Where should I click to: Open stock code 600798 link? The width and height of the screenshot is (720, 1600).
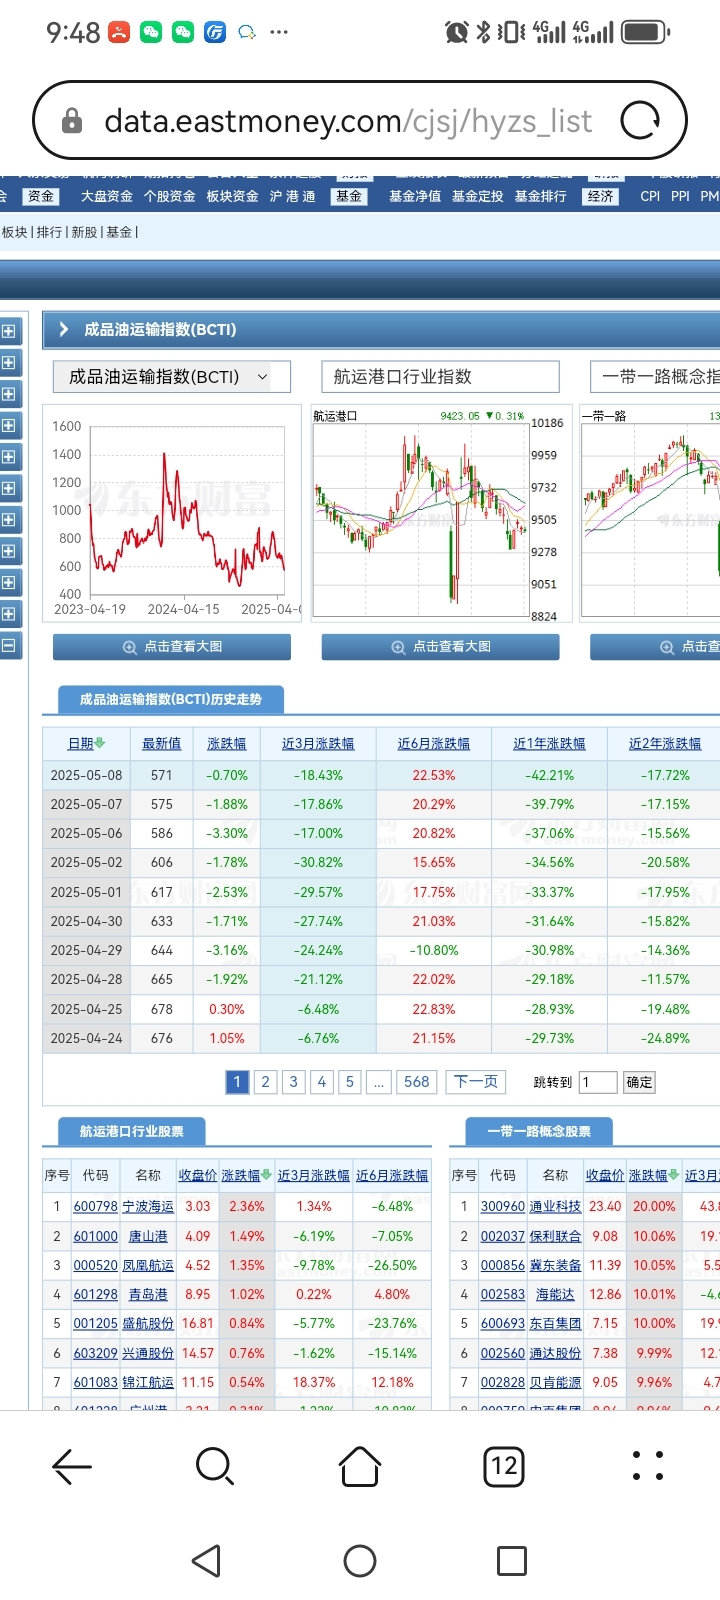coord(95,1207)
